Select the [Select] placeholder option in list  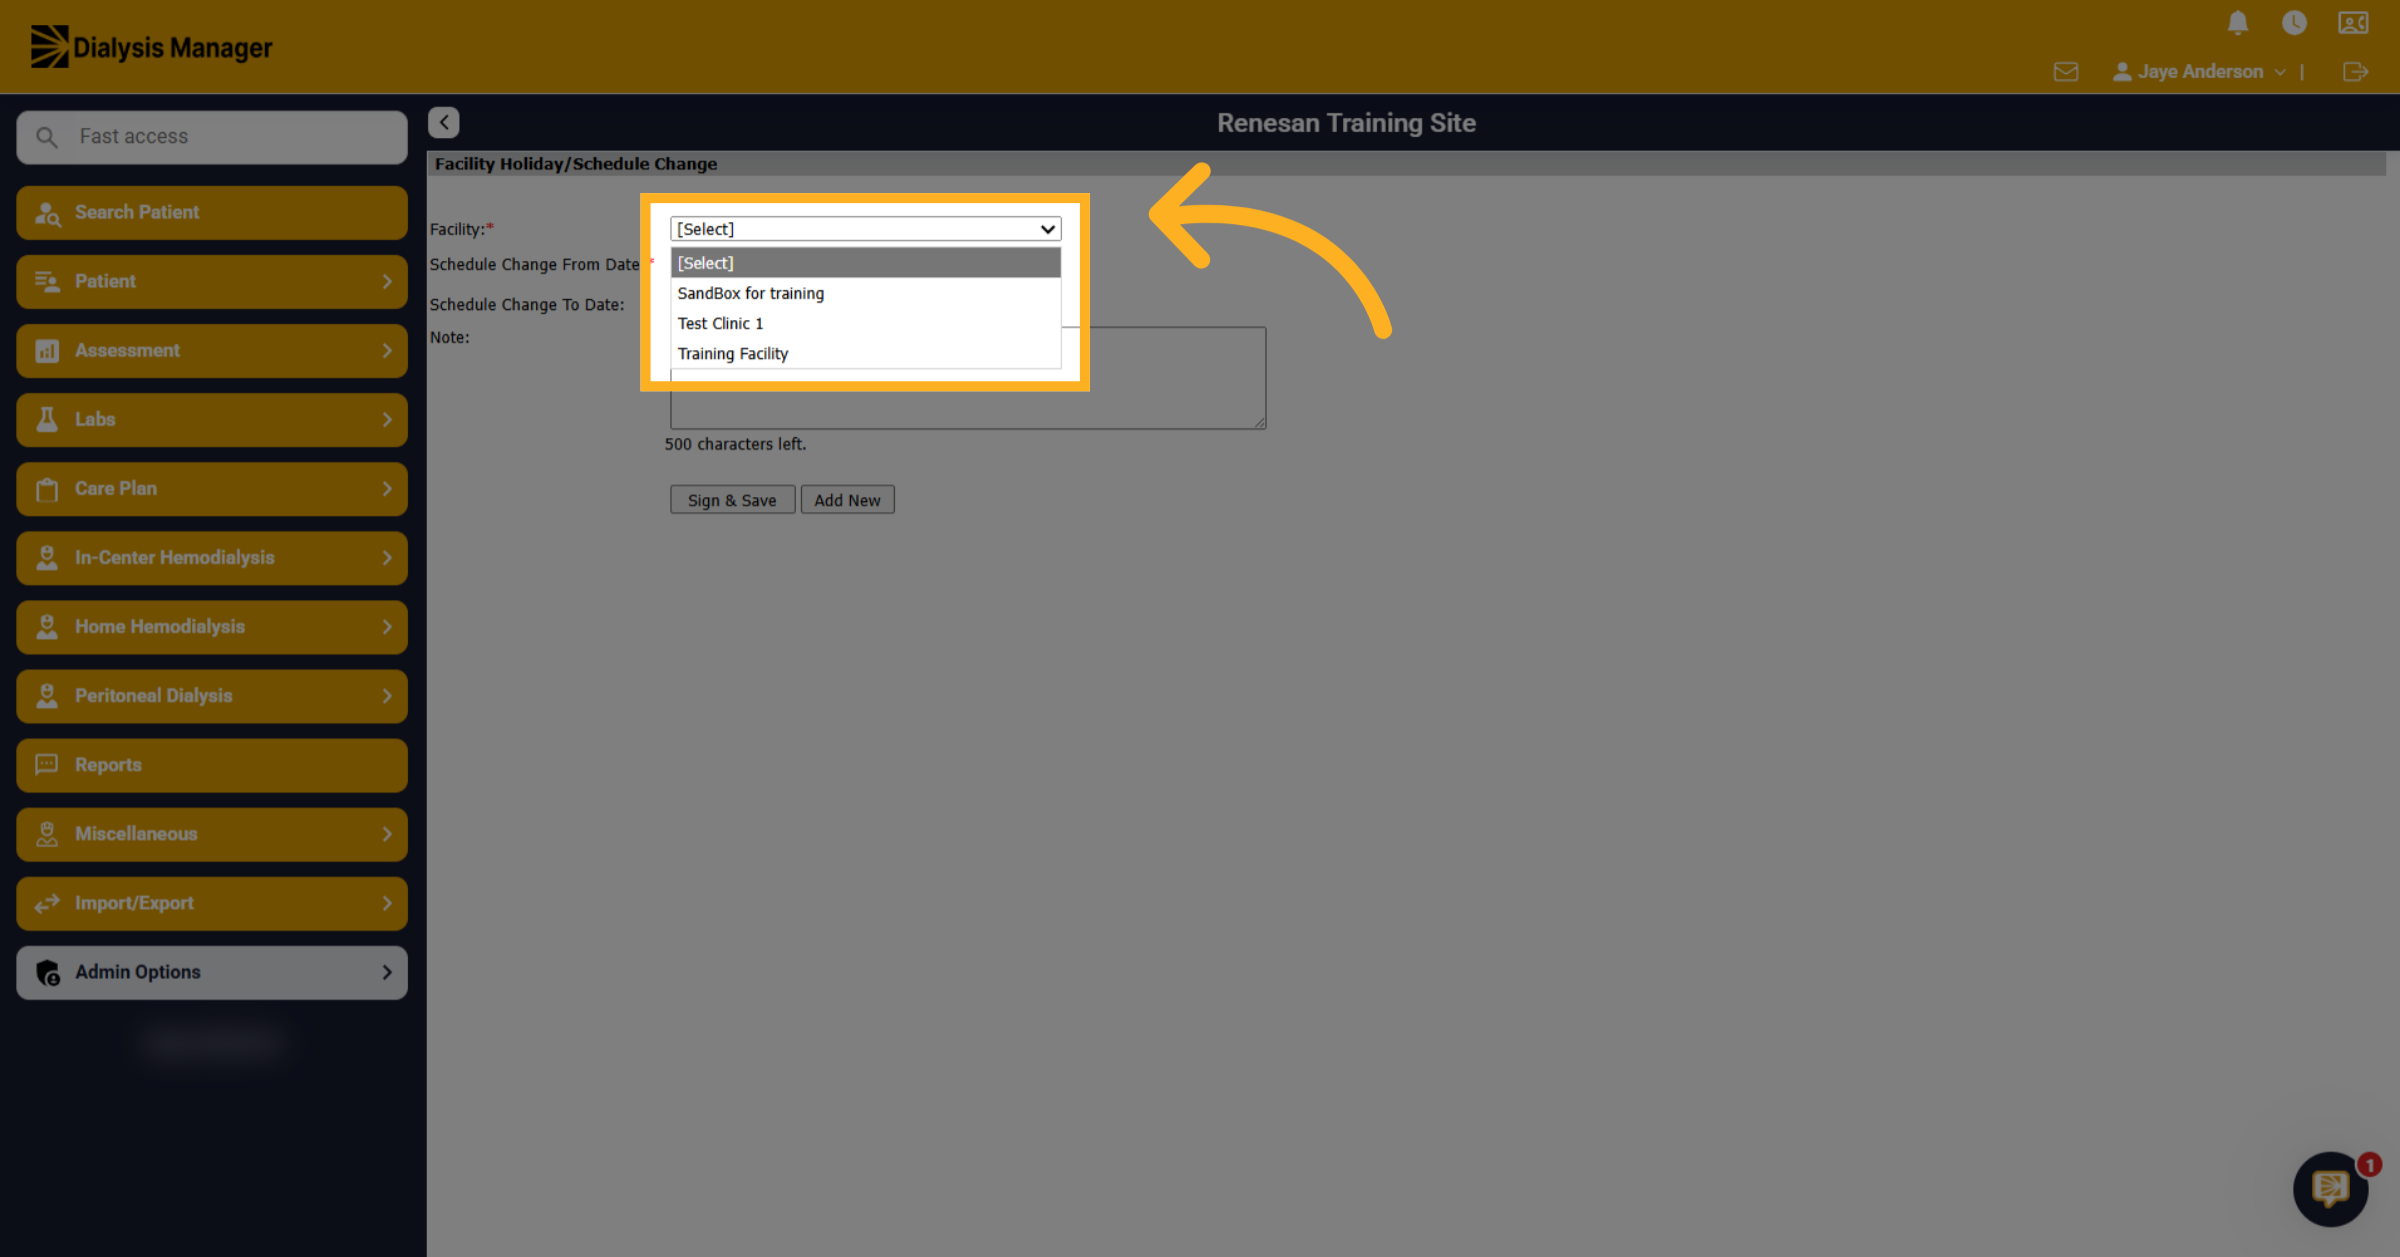[x=865, y=263]
